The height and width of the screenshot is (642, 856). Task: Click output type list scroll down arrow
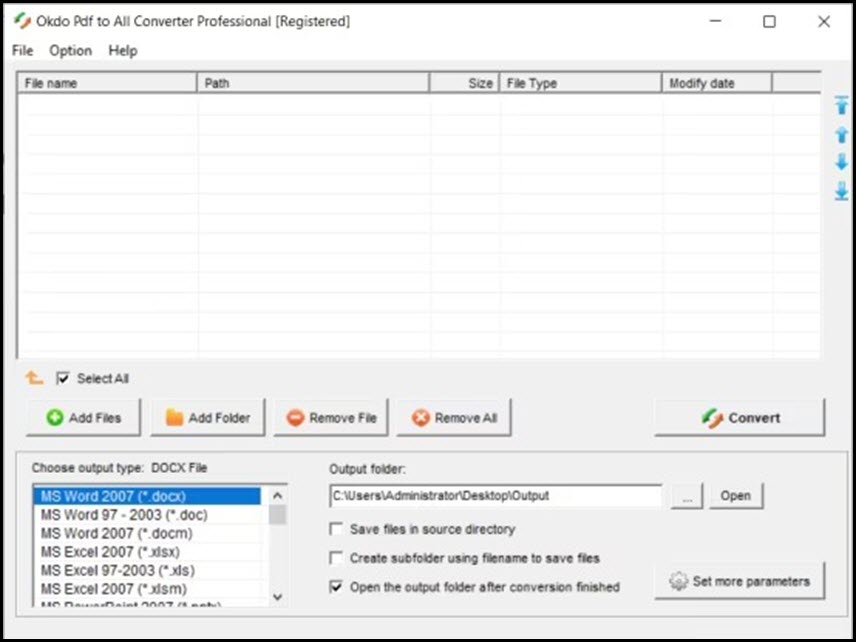pos(277,597)
